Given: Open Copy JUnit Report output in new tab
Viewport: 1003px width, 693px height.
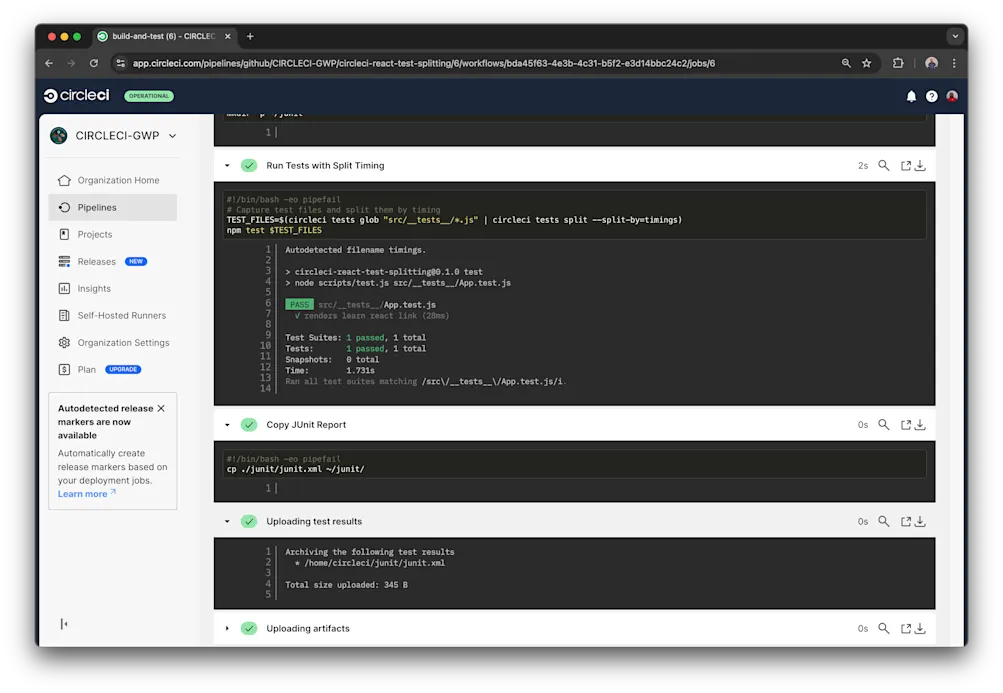Looking at the screenshot, I should [x=905, y=425].
